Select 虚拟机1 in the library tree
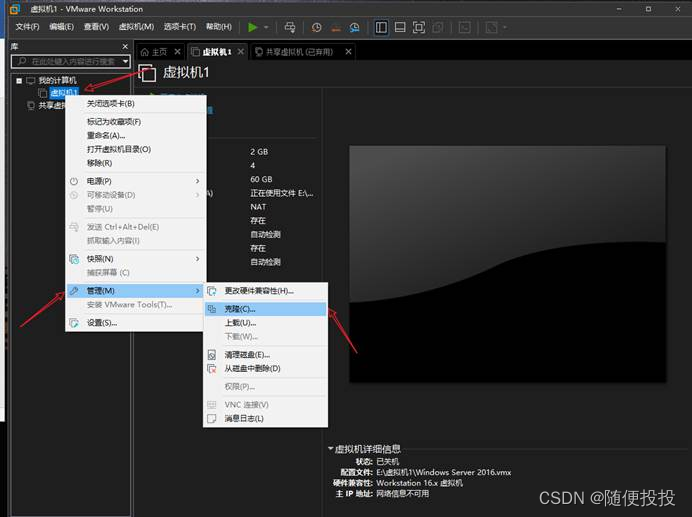The image size is (692, 517). [64, 93]
